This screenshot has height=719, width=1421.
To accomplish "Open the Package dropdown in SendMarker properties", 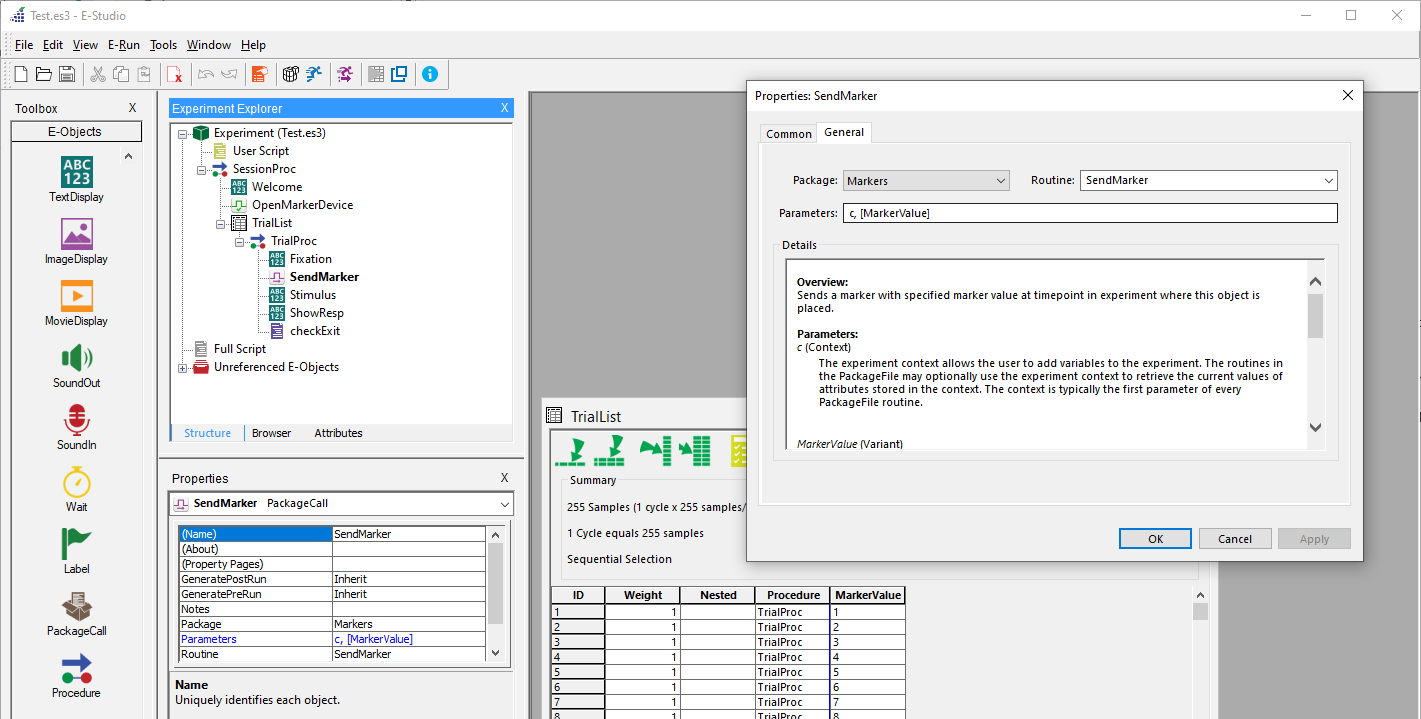I will 1001,180.
